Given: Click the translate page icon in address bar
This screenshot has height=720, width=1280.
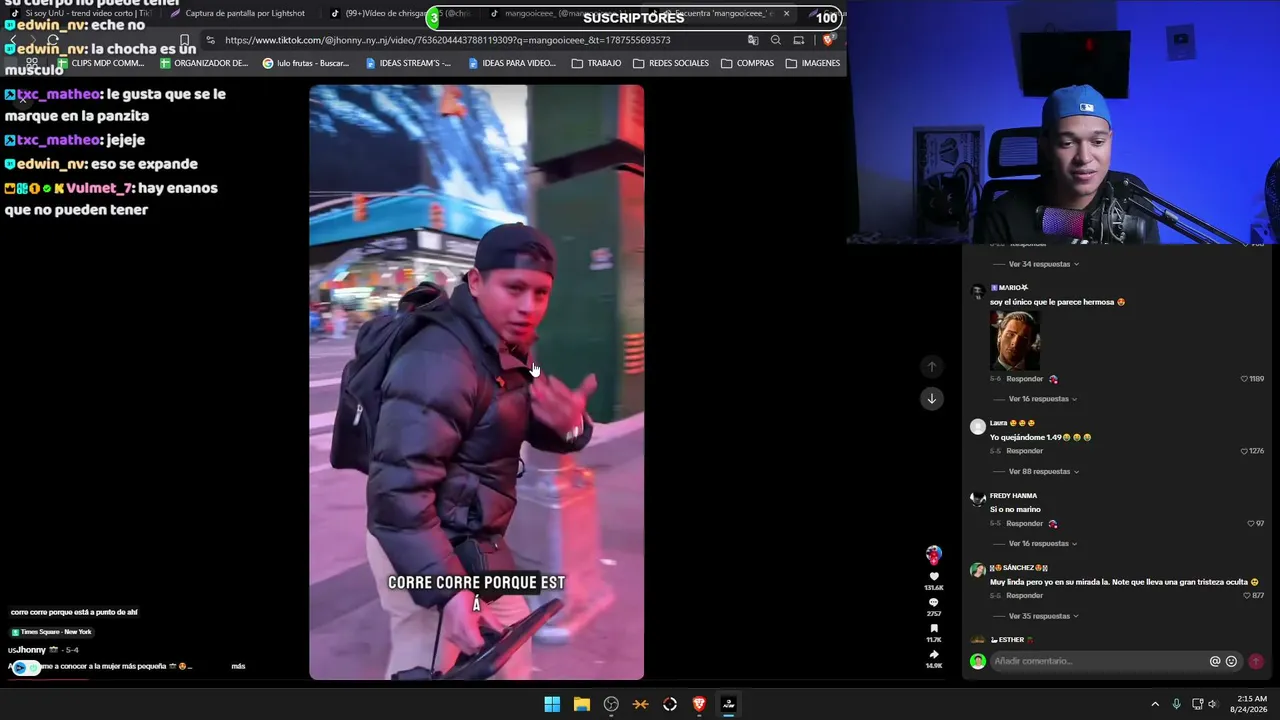Looking at the screenshot, I should [753, 40].
